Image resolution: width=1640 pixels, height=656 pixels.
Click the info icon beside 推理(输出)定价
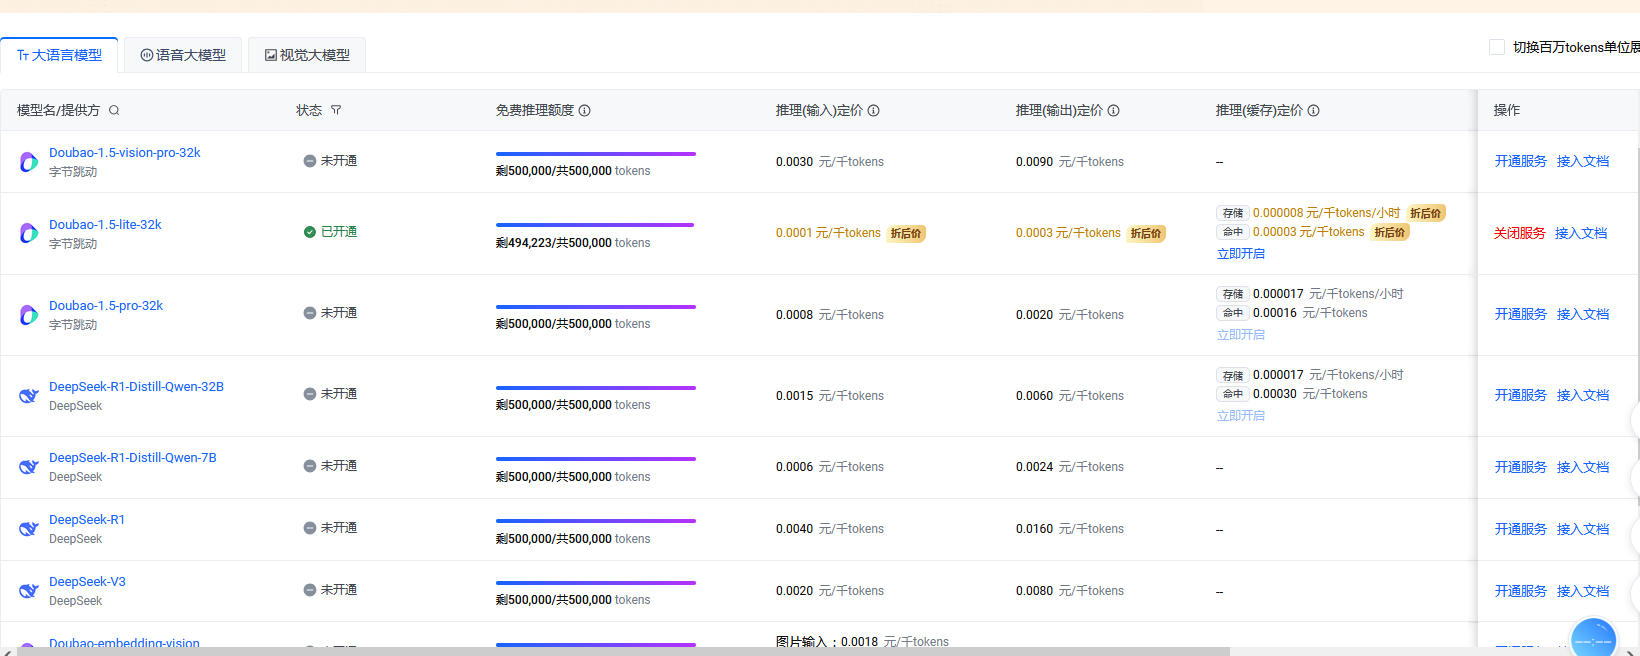coord(1113,111)
